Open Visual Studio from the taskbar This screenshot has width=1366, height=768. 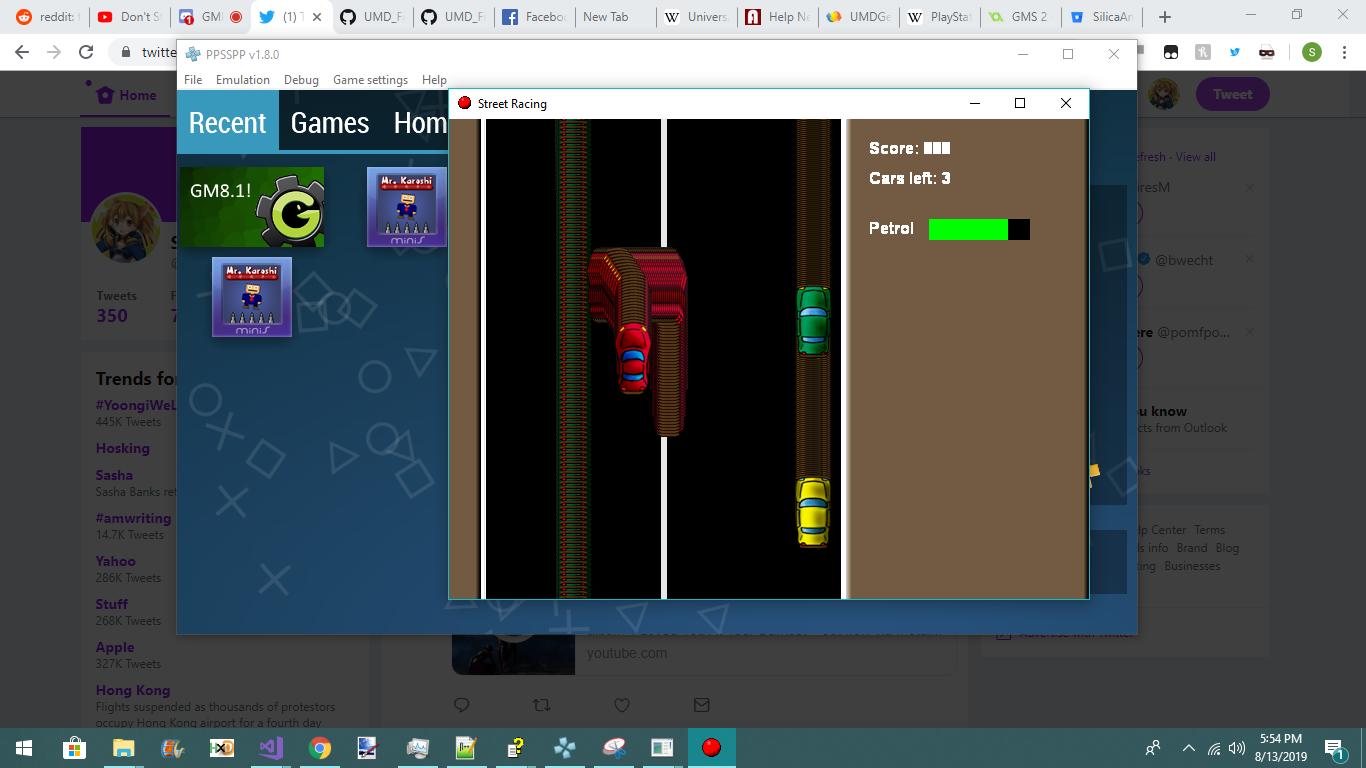point(270,748)
